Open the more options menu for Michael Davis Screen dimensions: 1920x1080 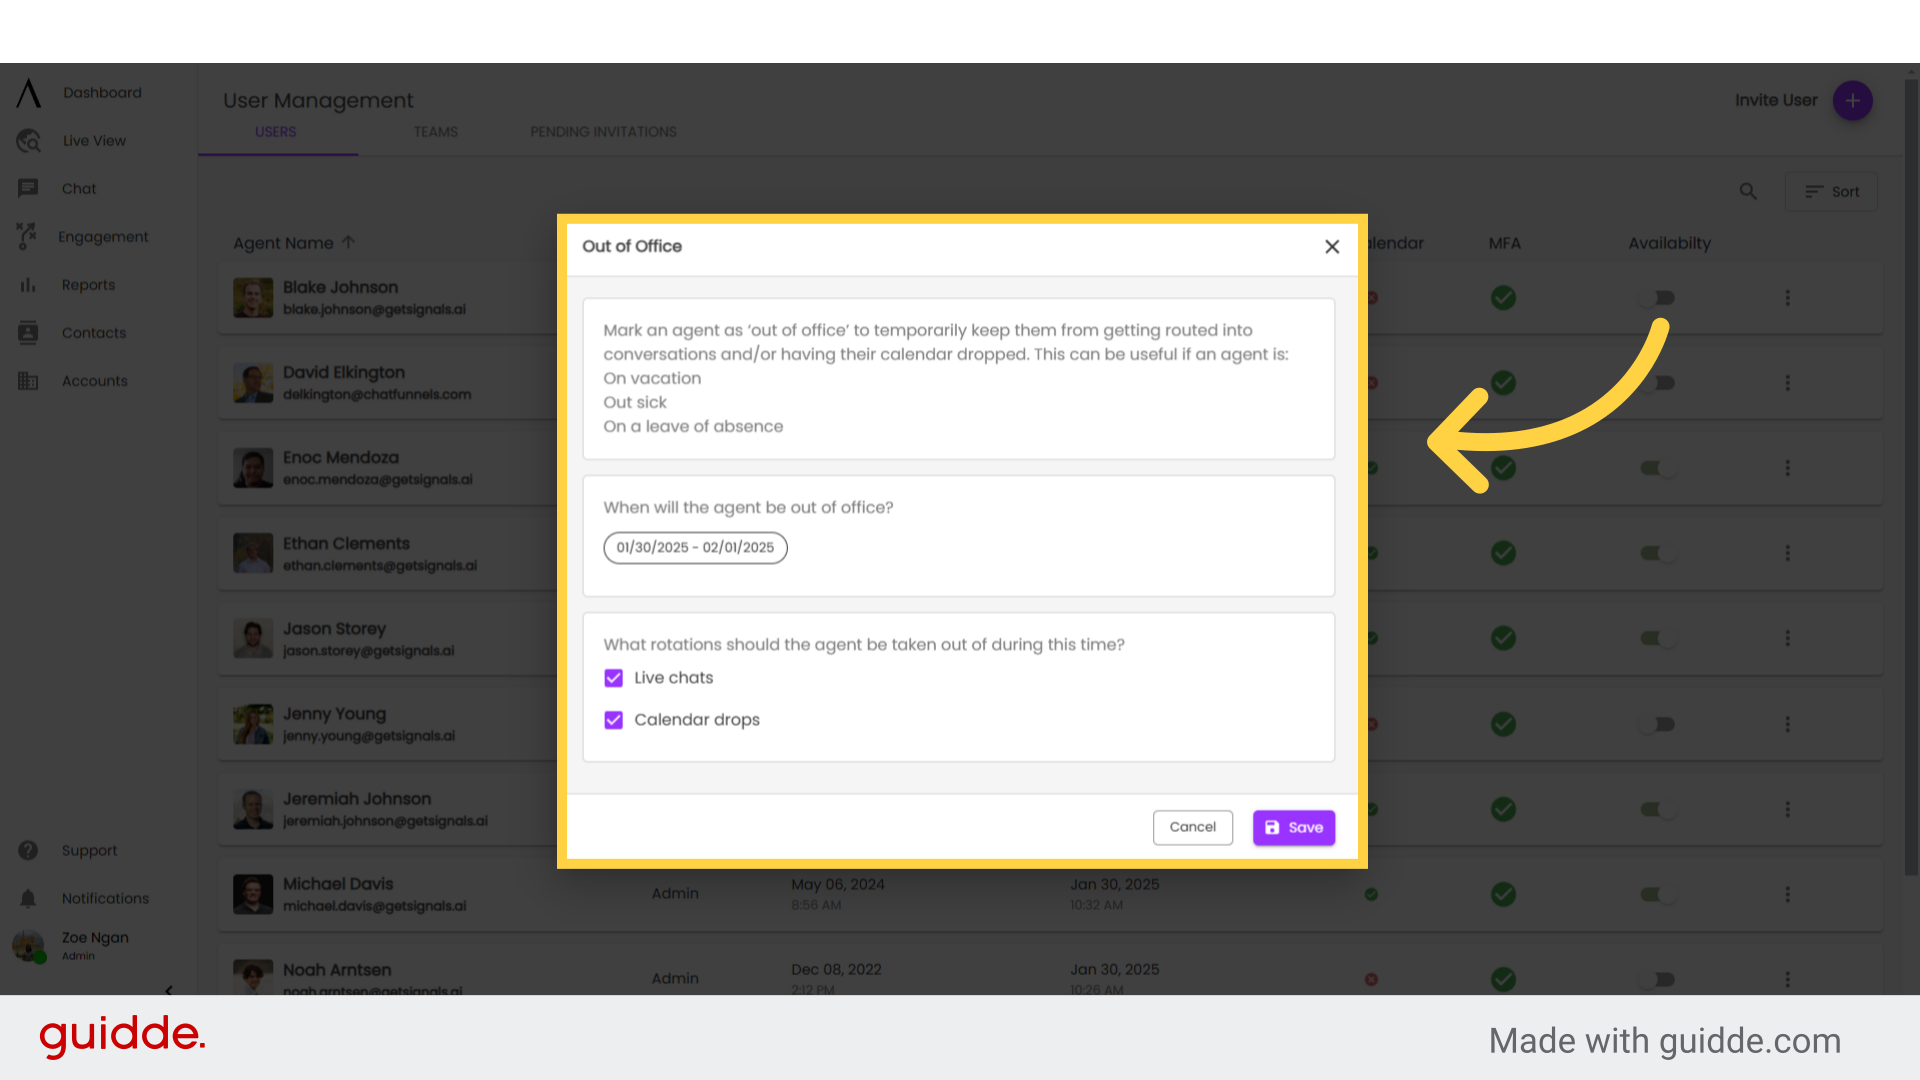coord(1788,894)
